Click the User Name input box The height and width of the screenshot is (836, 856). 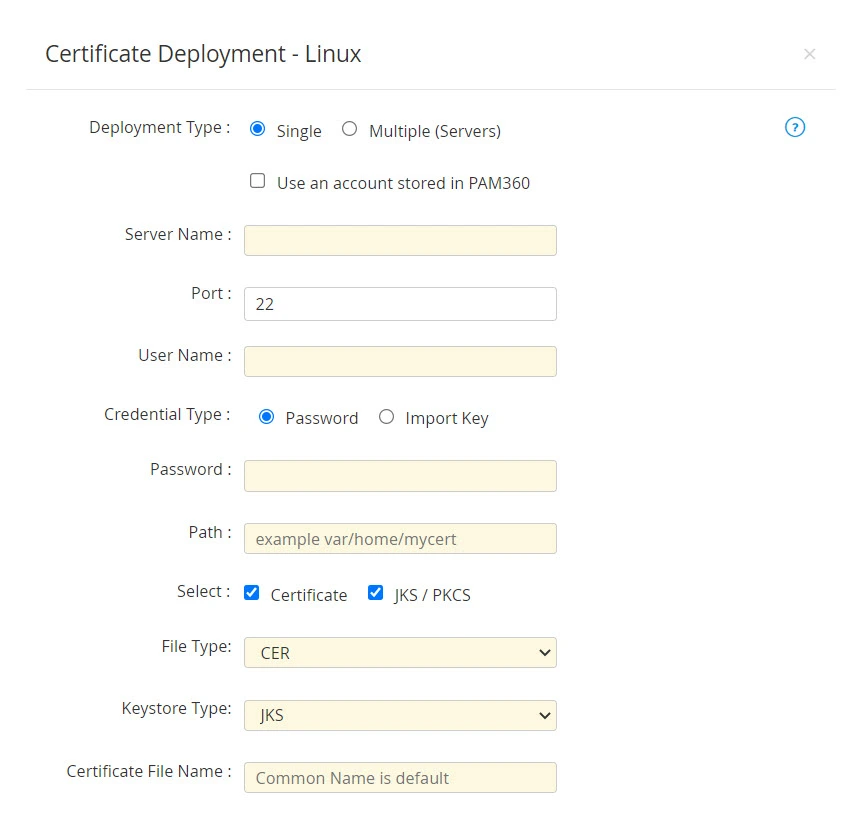(x=400, y=361)
